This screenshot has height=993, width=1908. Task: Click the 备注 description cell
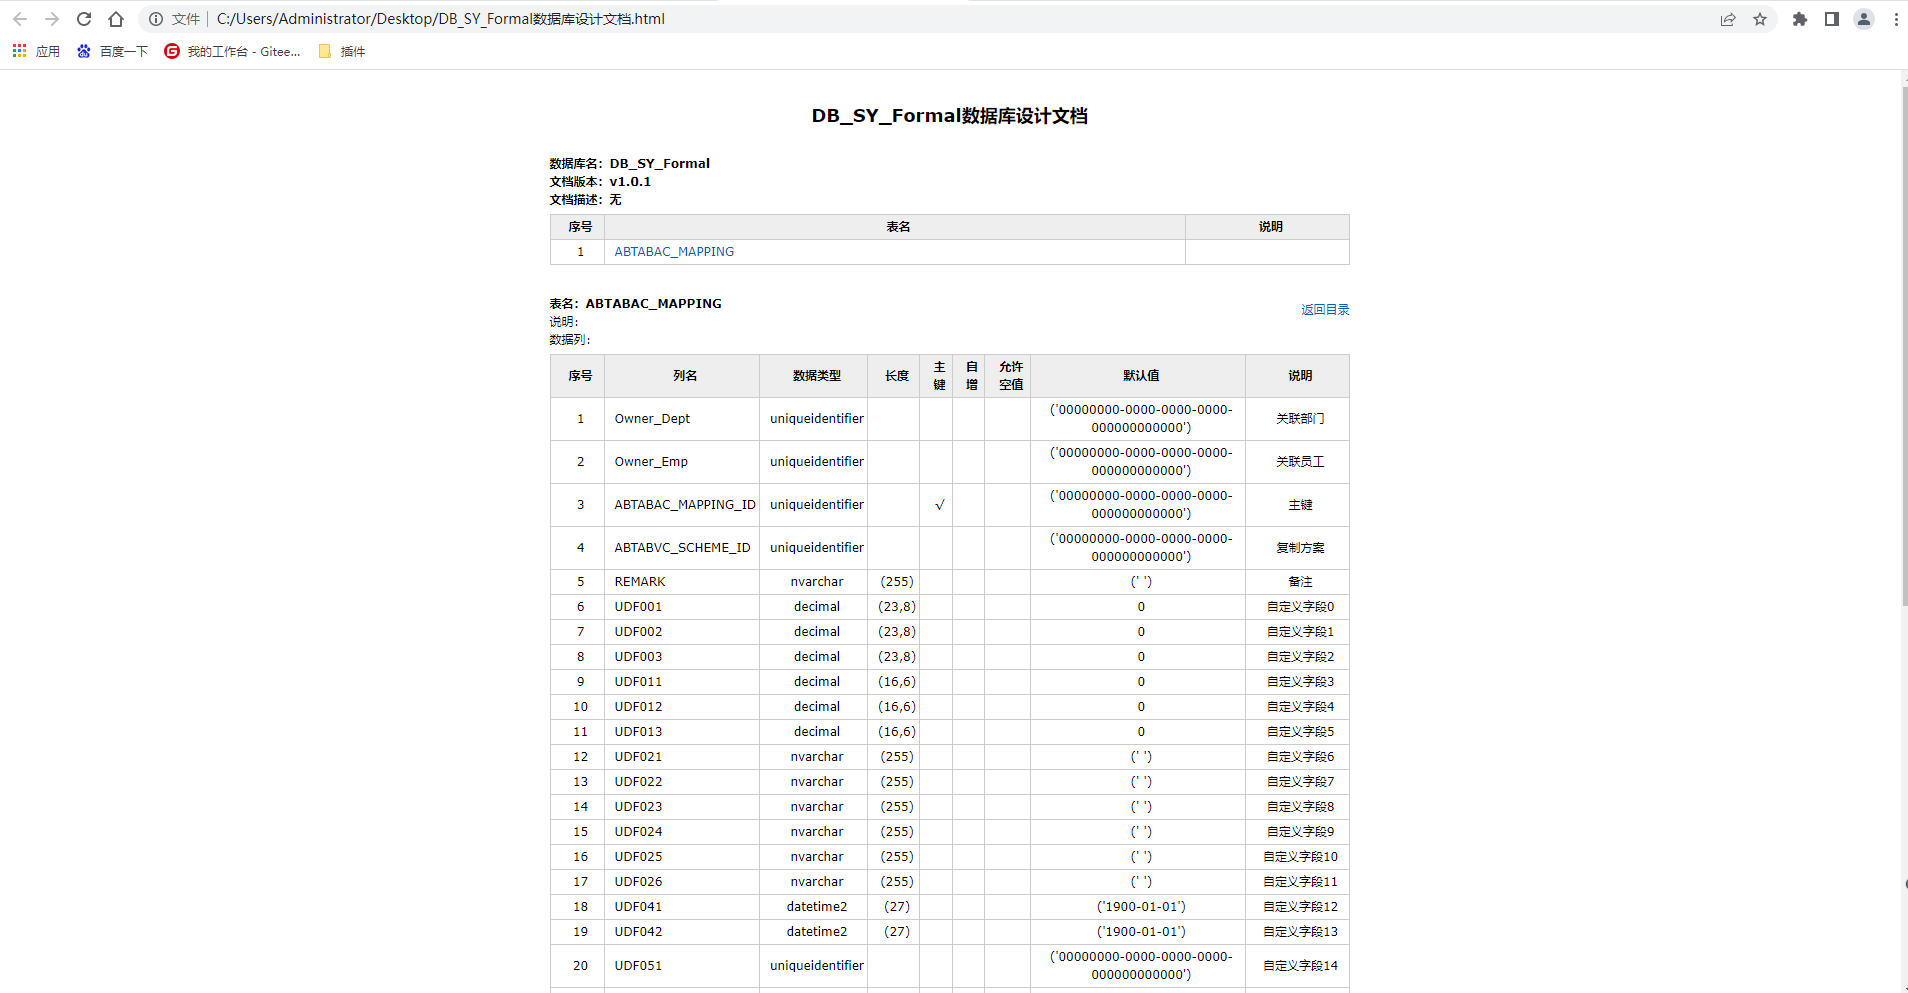click(x=1298, y=582)
